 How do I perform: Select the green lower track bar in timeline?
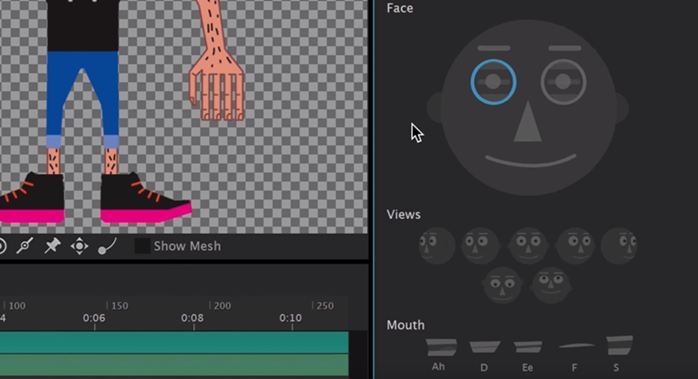(x=174, y=365)
